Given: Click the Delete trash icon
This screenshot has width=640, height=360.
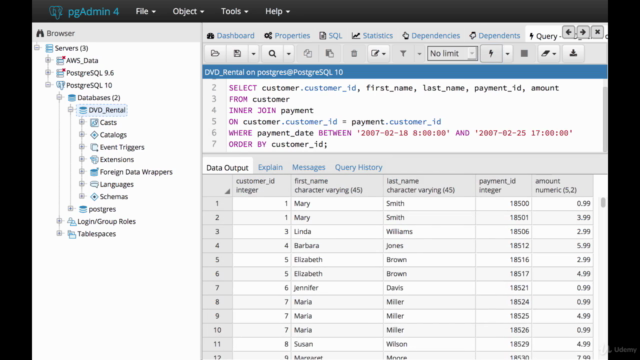Looking at the screenshot, I should point(354,53).
